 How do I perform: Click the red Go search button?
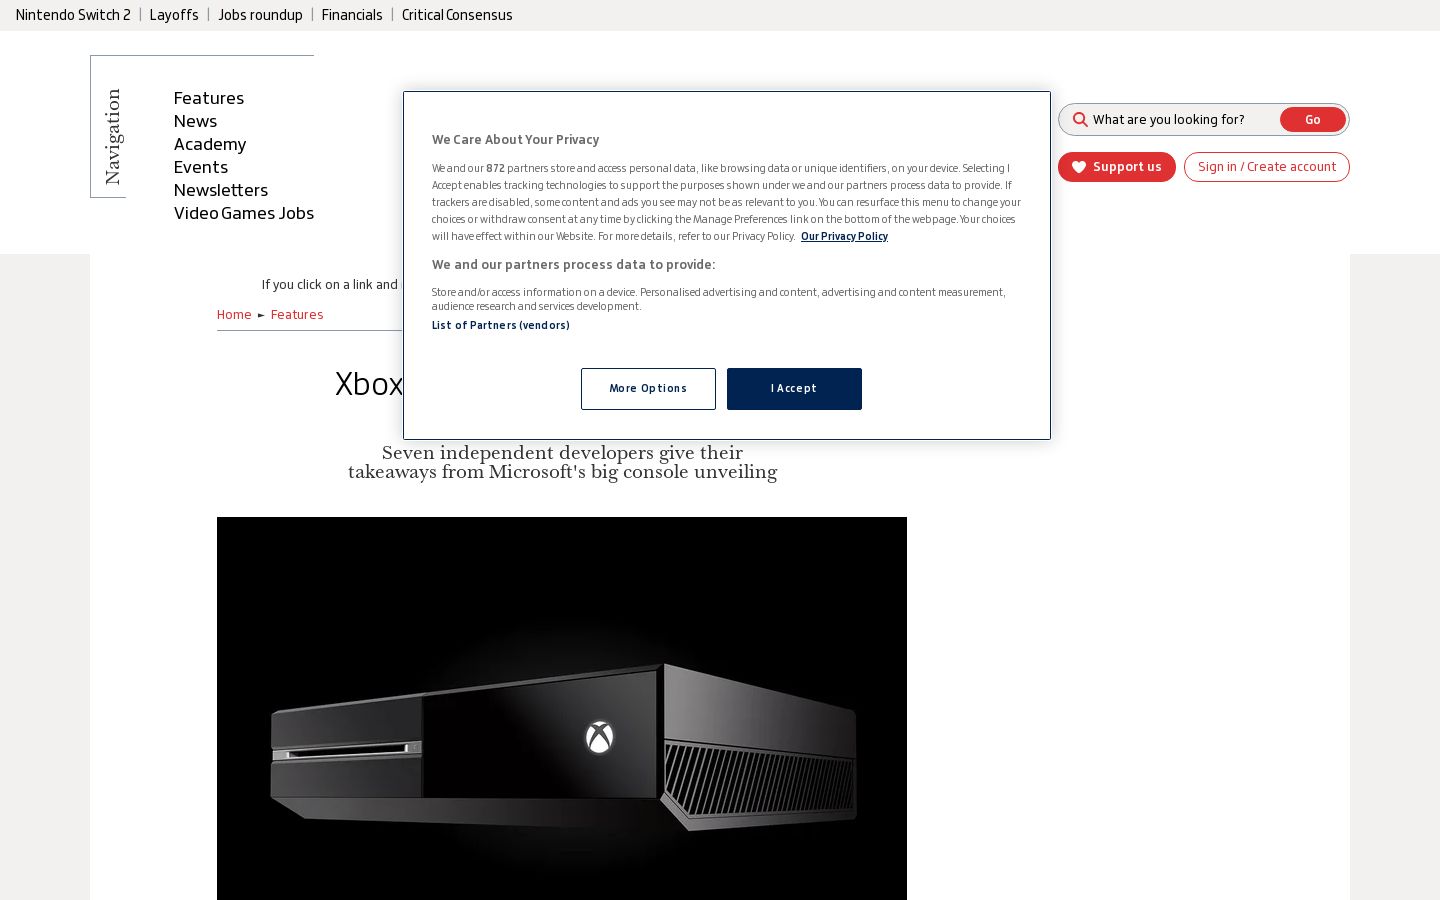tap(1313, 120)
